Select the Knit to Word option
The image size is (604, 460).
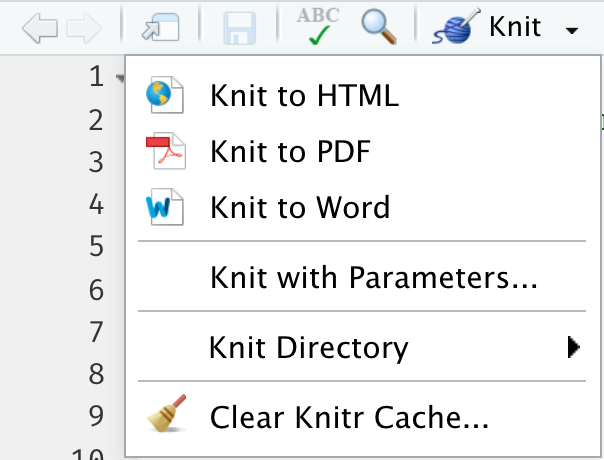click(x=299, y=207)
